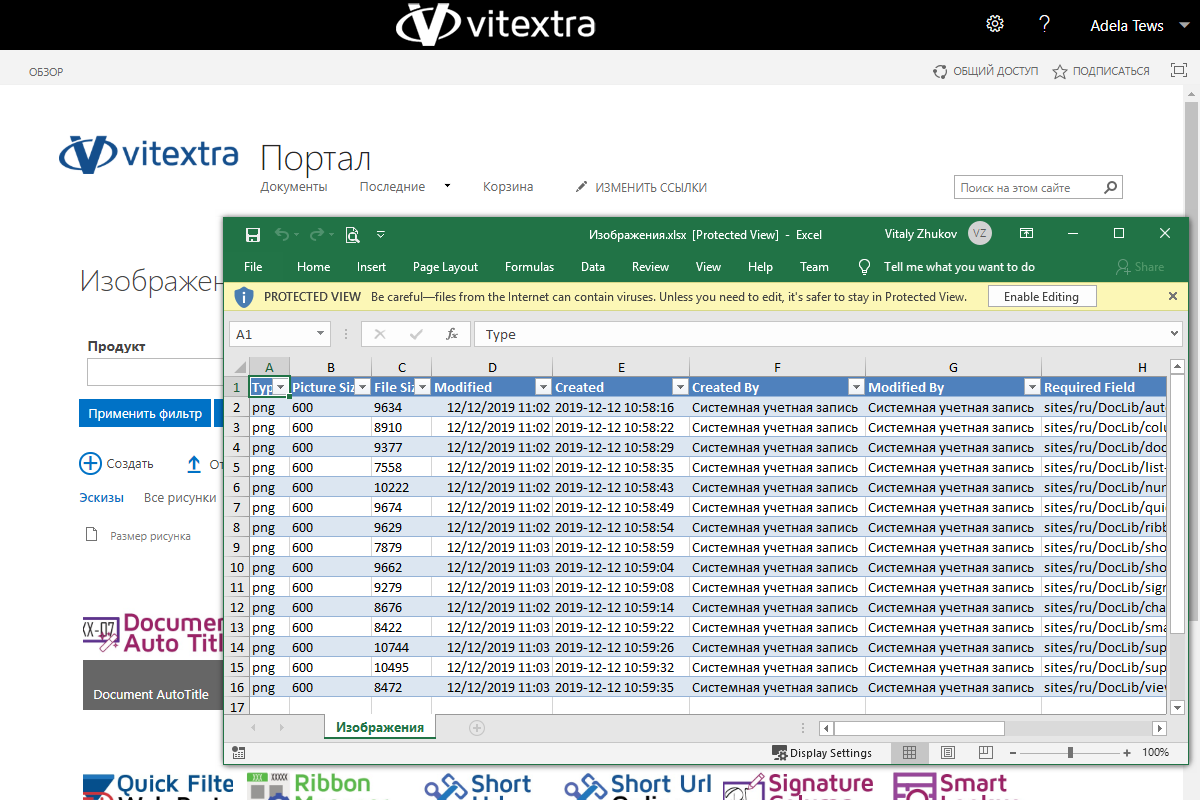Image resolution: width=1200 pixels, height=800 pixels.
Task: Open the File menu in Excel
Action: 253,267
